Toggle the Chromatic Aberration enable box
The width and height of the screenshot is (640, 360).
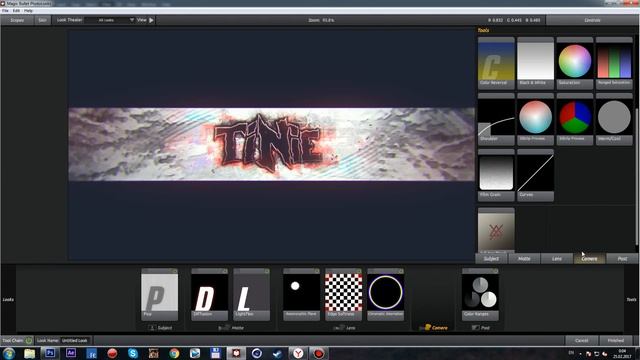coord(401,271)
